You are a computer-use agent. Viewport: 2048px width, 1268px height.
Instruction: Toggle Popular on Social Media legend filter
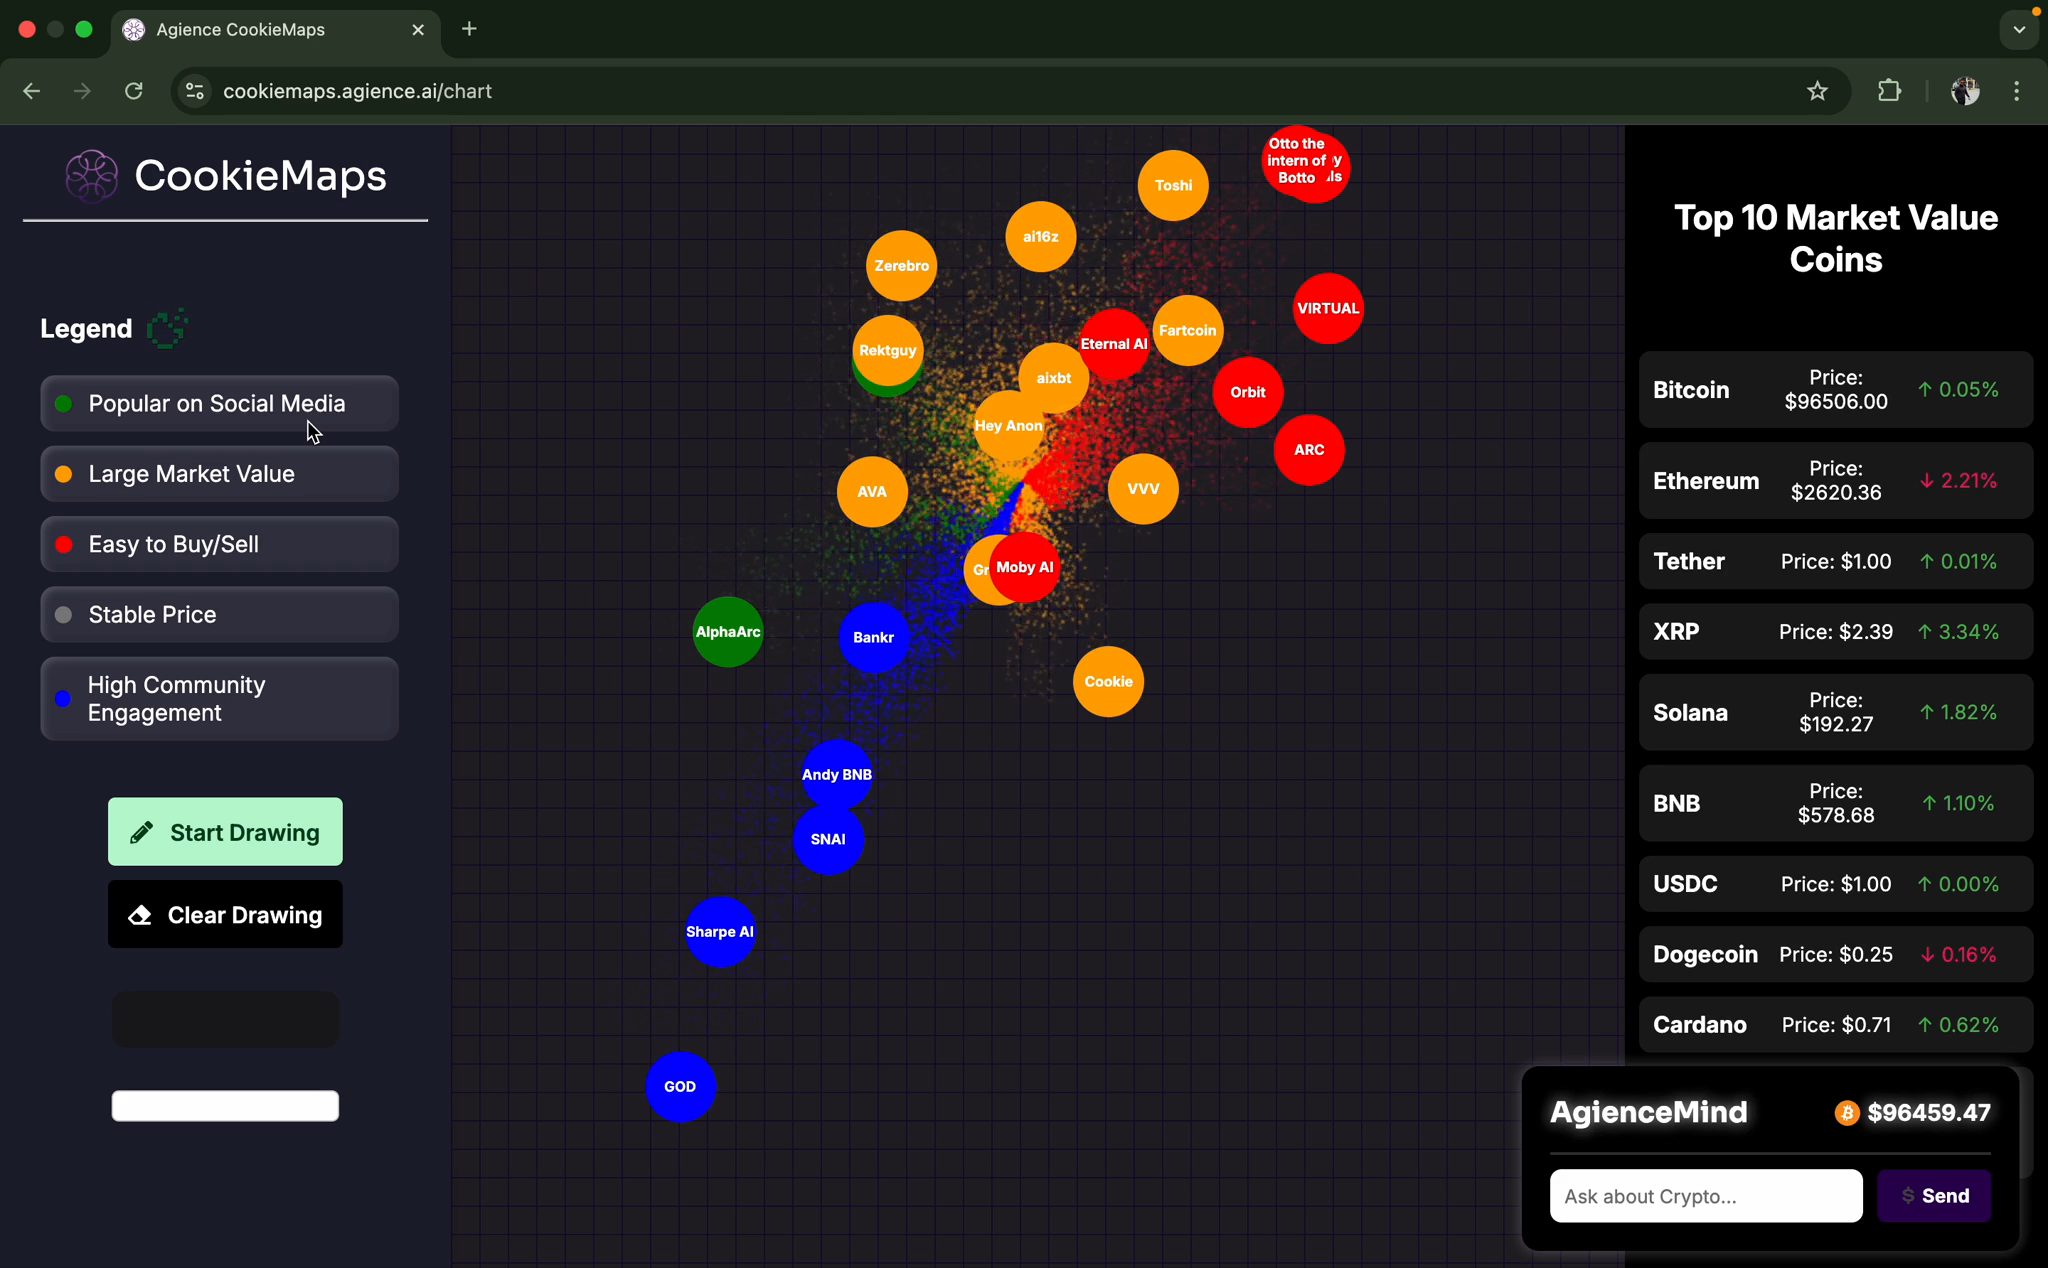point(219,403)
